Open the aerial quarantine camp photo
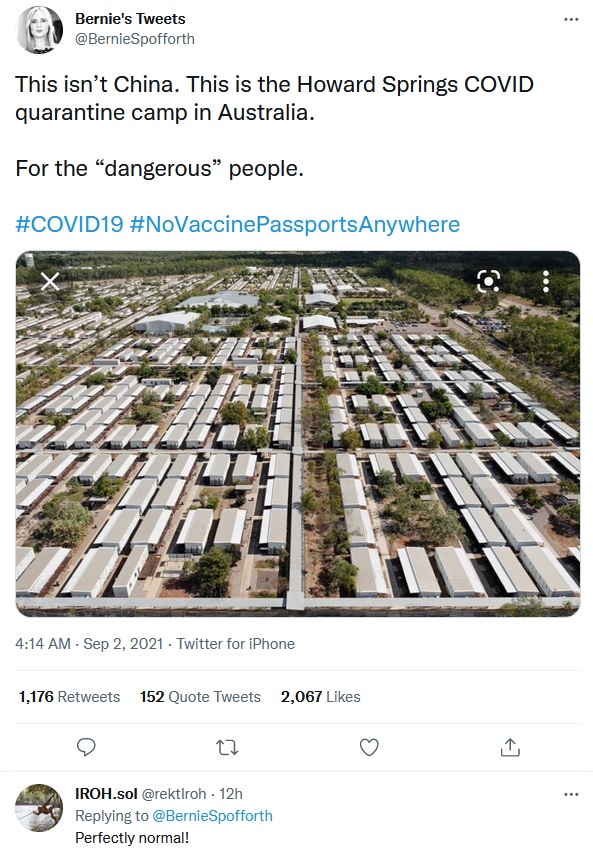Screen dimensions: 593x851 point(298,434)
